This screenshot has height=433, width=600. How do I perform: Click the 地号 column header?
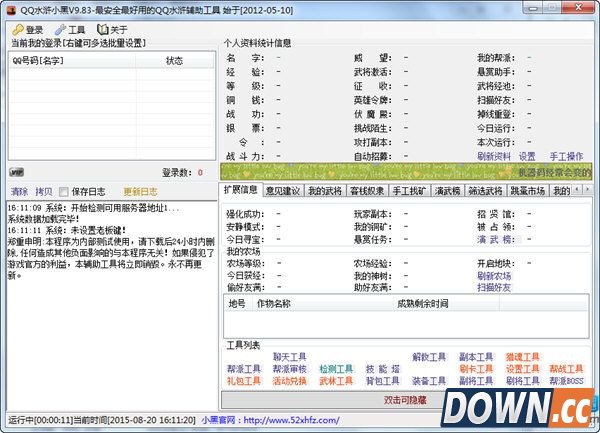tap(237, 304)
